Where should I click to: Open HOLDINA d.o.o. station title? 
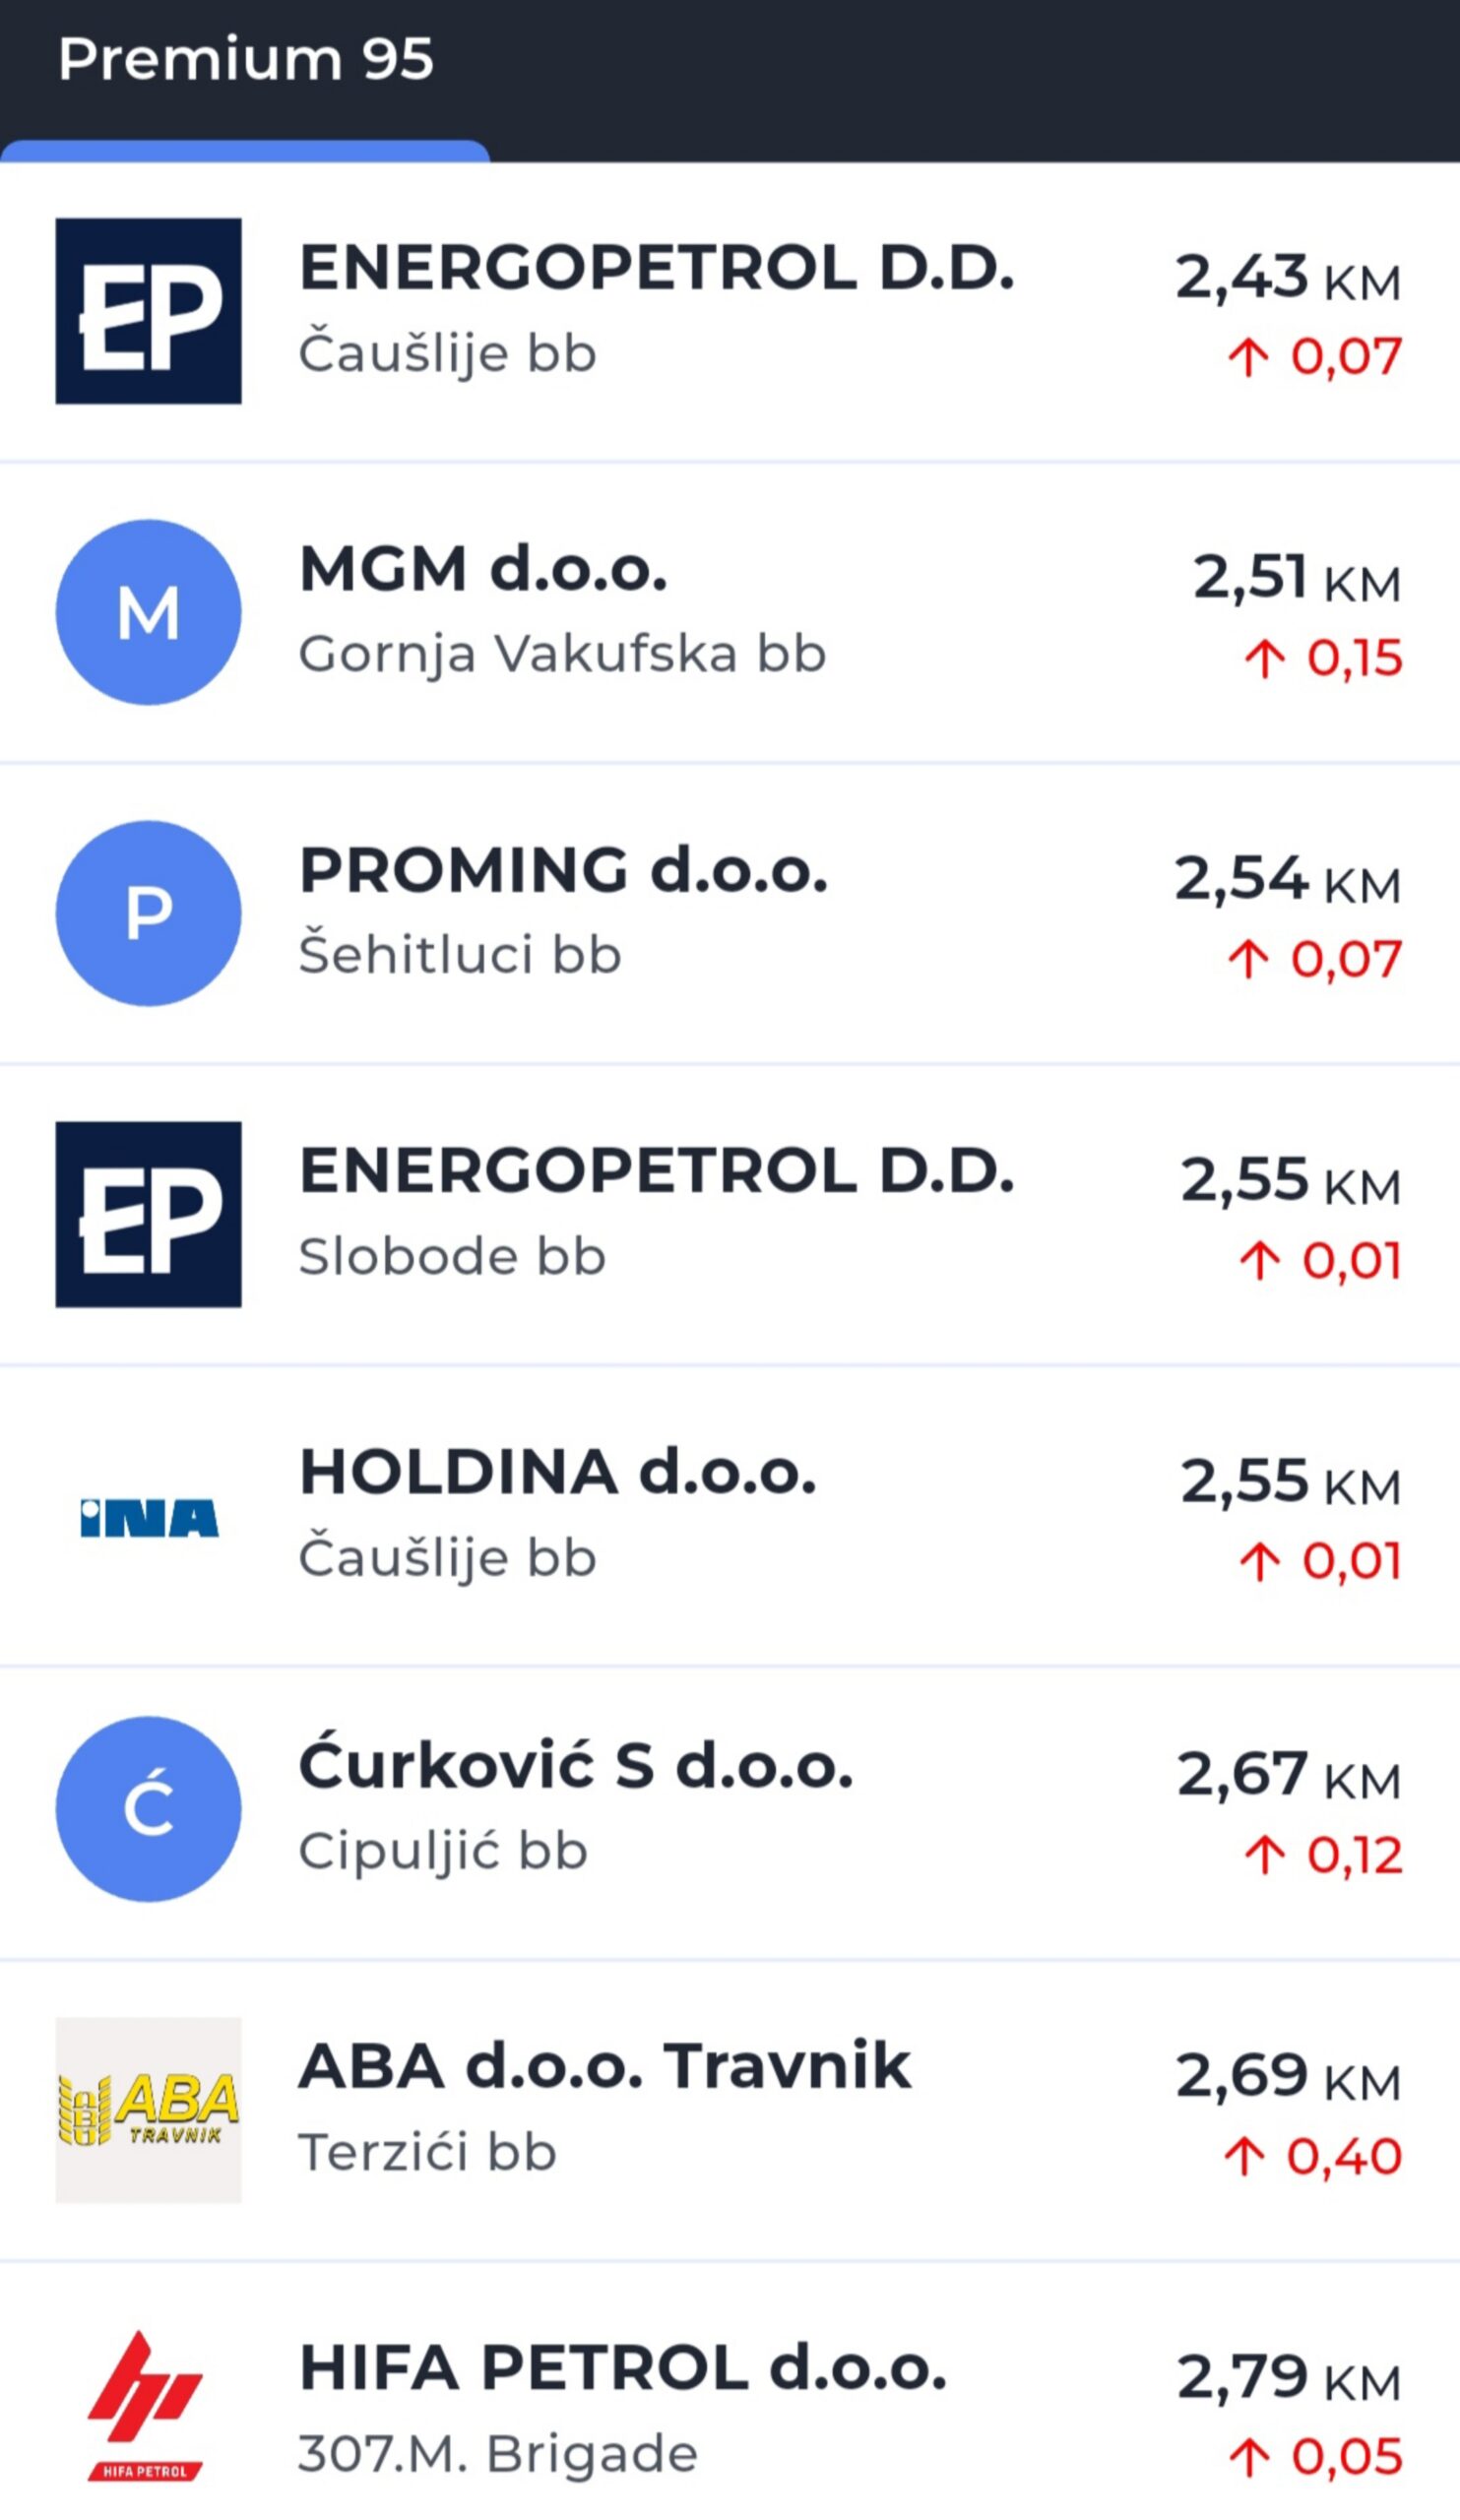click(558, 1473)
